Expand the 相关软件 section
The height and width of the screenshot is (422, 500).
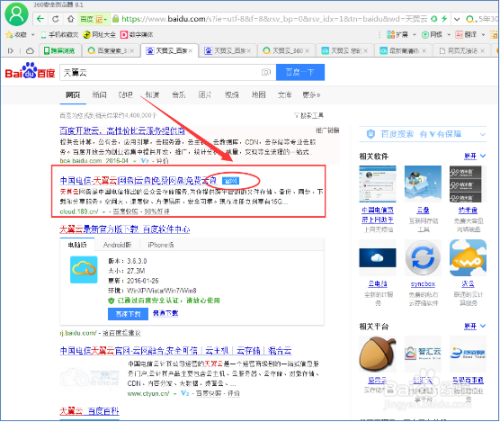[475, 156]
